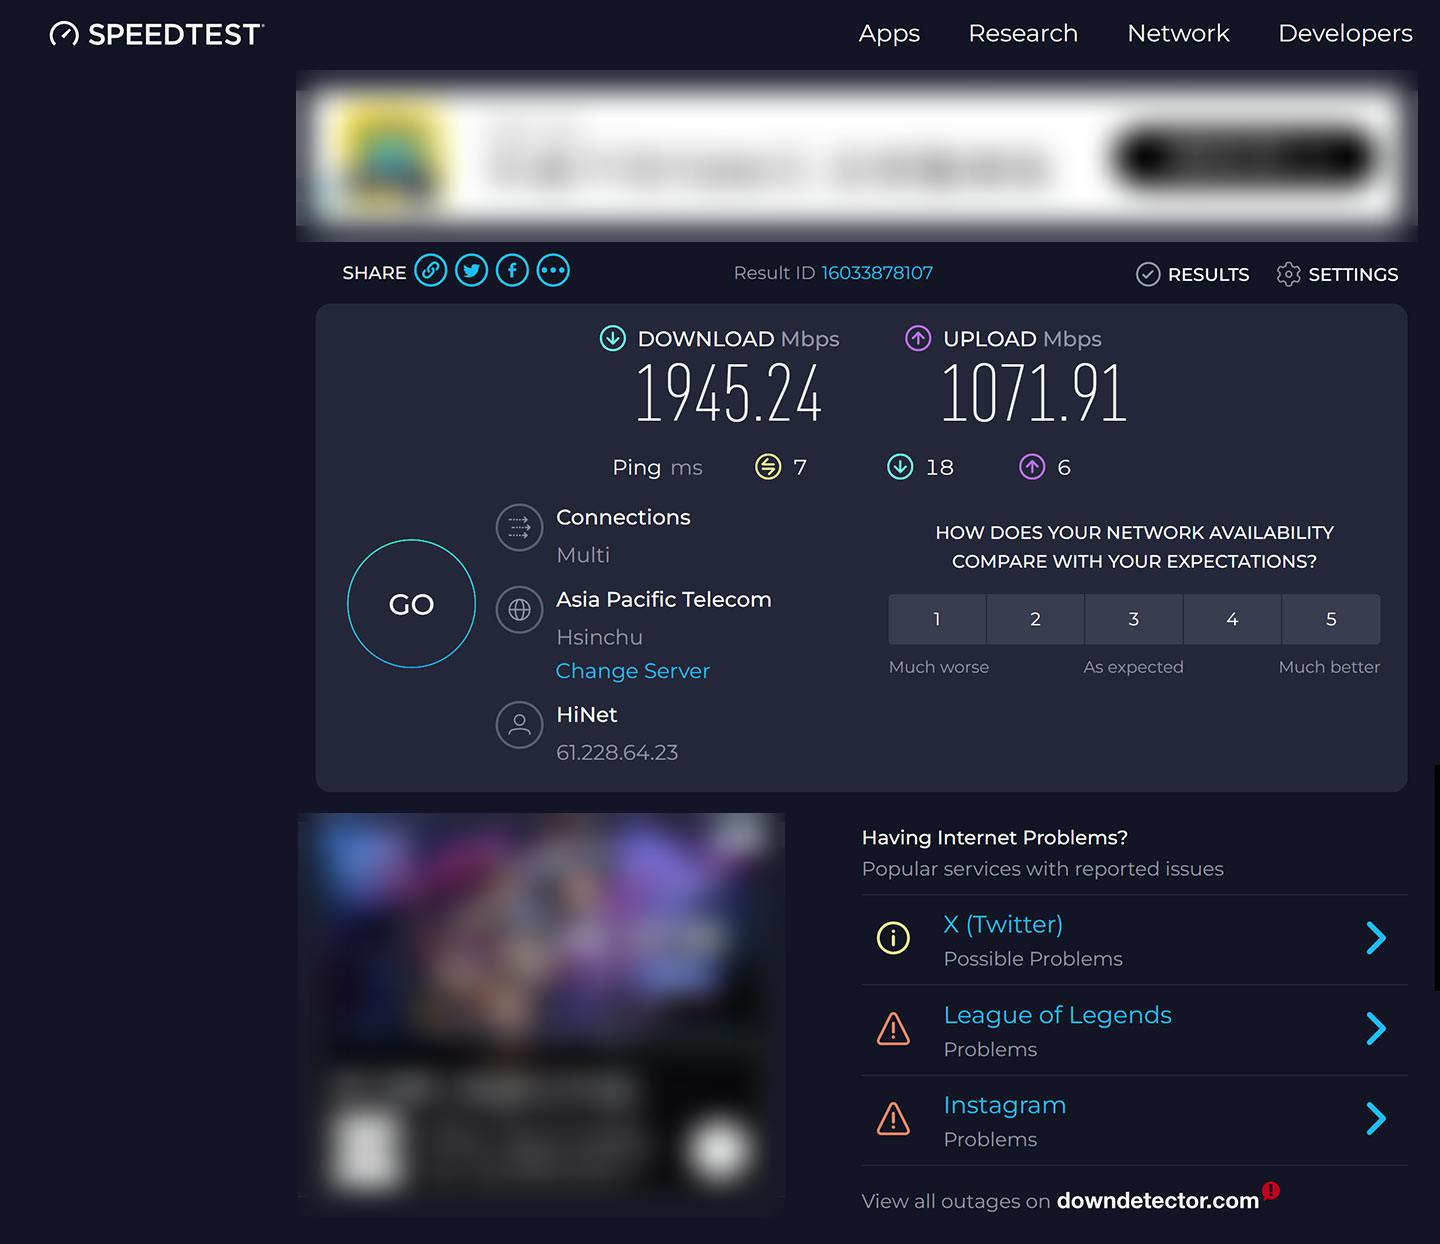Rate network availability 2
Viewport: 1440px width, 1244px height.
point(1035,619)
